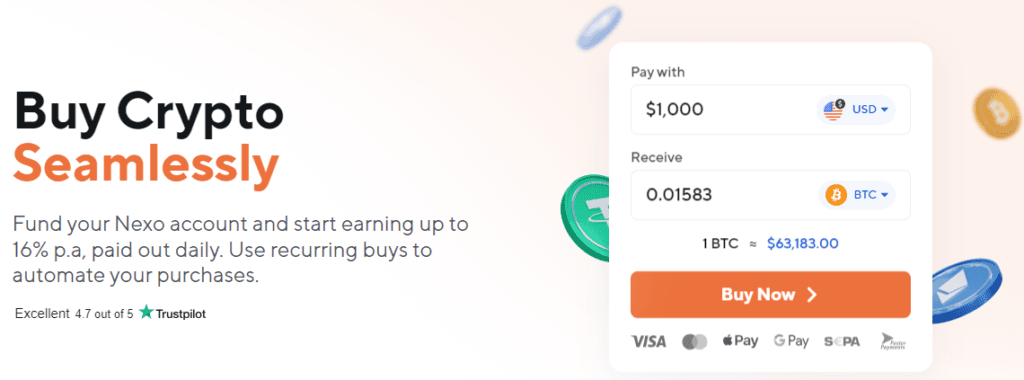The image size is (1024, 380).
Task: Open the USD currency dropdown
Action: click(856, 110)
